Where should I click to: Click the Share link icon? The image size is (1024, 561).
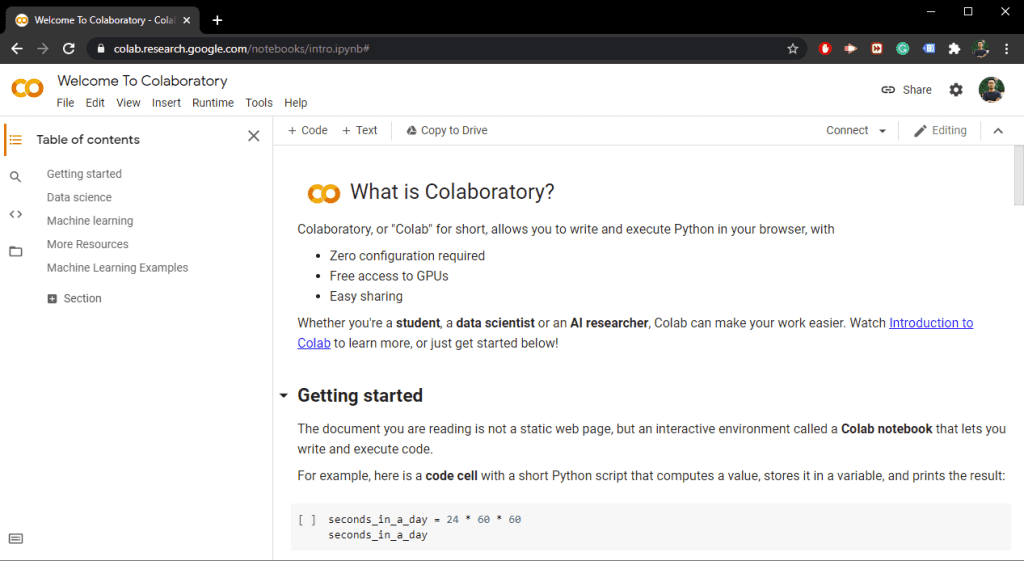pos(888,89)
